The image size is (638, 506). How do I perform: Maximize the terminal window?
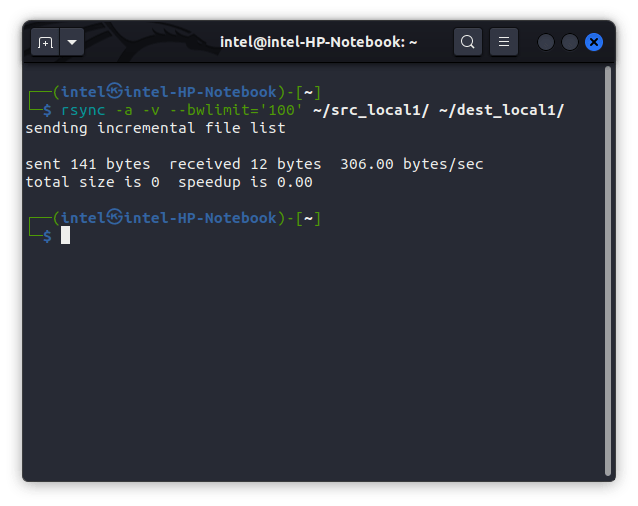(x=570, y=42)
